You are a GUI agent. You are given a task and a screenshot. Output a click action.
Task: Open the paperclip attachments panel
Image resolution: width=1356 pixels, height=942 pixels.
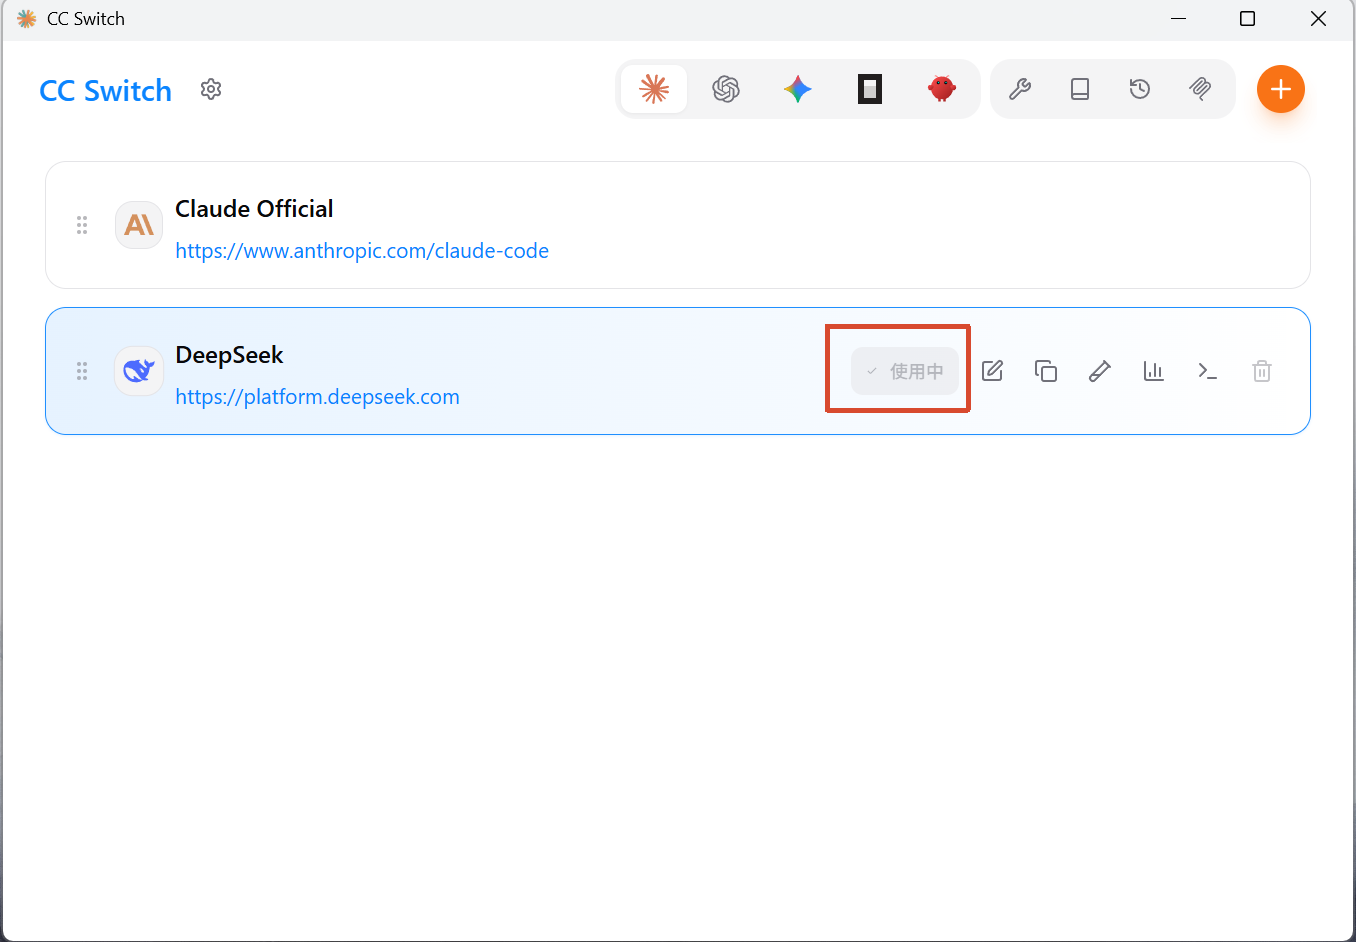(1200, 89)
